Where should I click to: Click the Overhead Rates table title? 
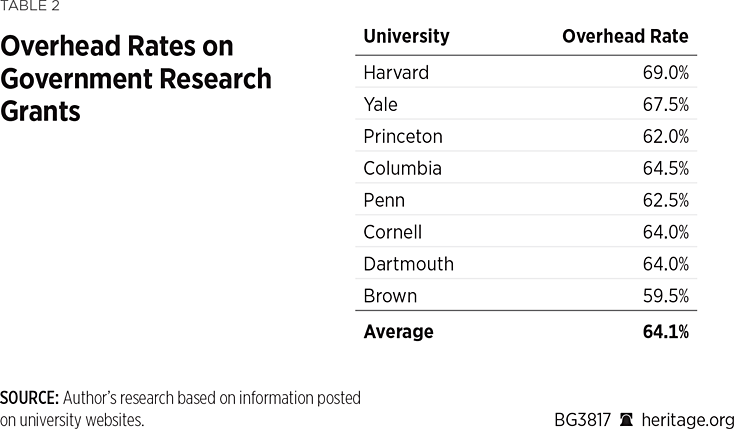136,78
